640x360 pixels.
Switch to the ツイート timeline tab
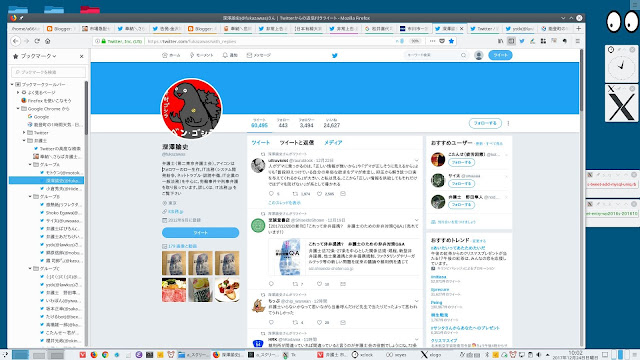point(260,142)
